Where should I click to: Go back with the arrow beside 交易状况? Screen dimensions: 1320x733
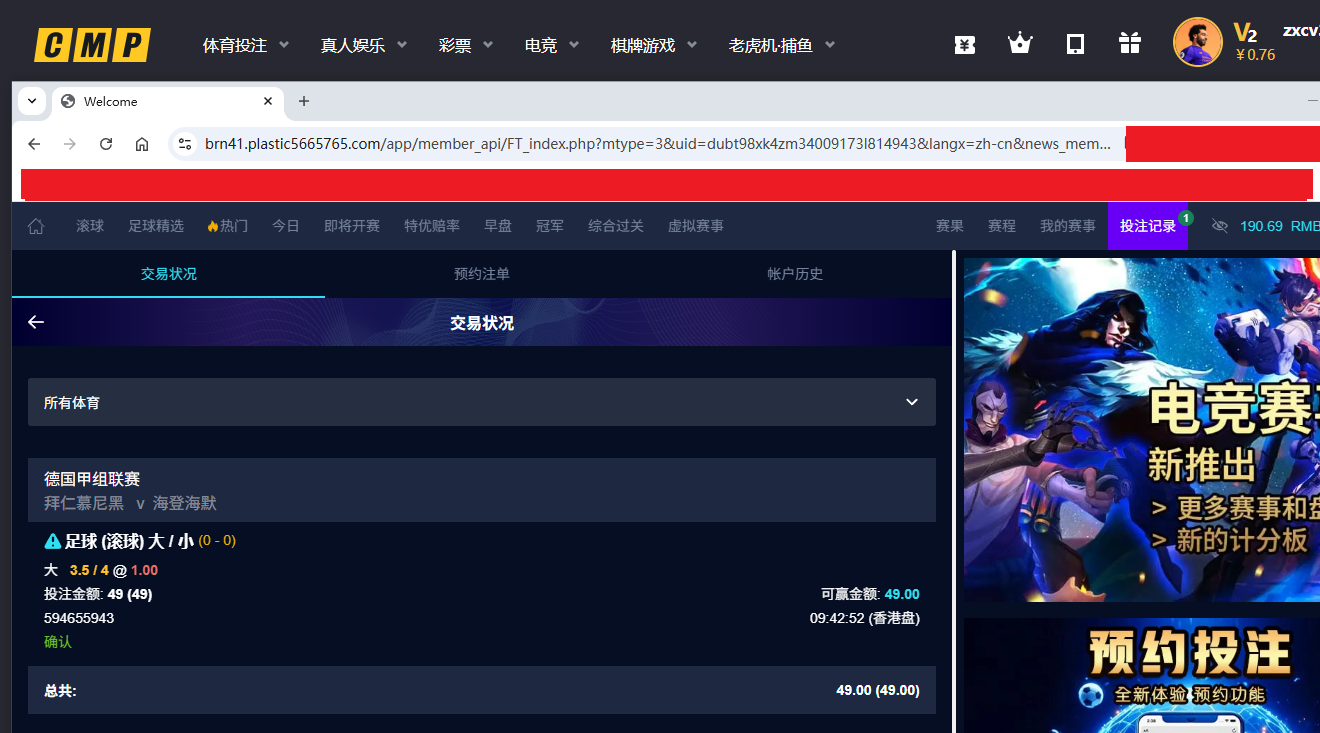pos(36,322)
